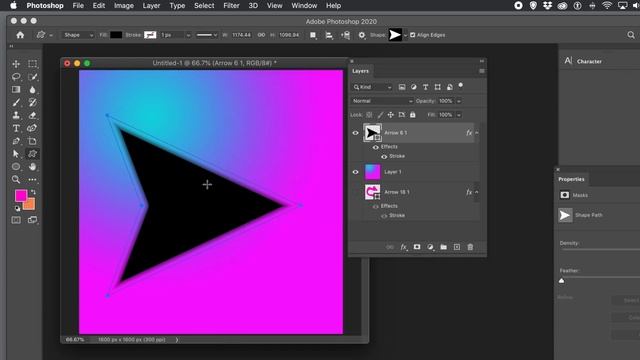Select the Zoom magnifier tool
This screenshot has width=640, height=360.
pos(16,180)
